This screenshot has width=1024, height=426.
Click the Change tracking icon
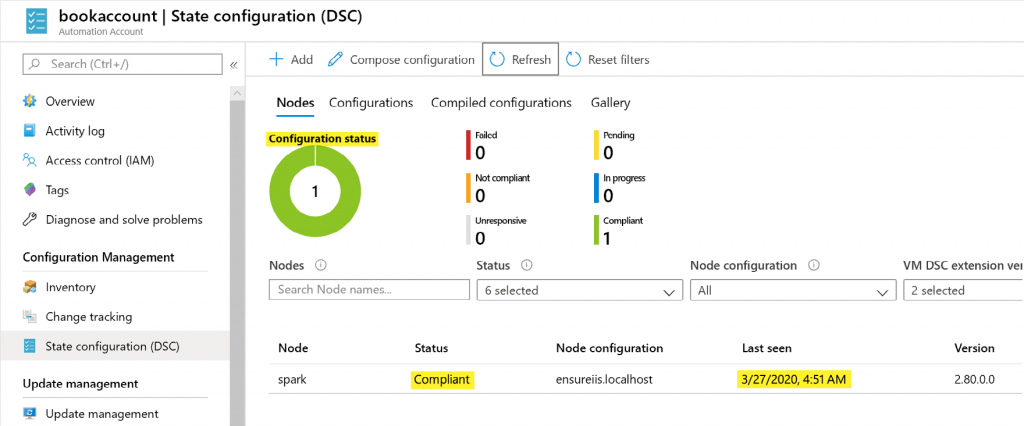click(x=30, y=317)
